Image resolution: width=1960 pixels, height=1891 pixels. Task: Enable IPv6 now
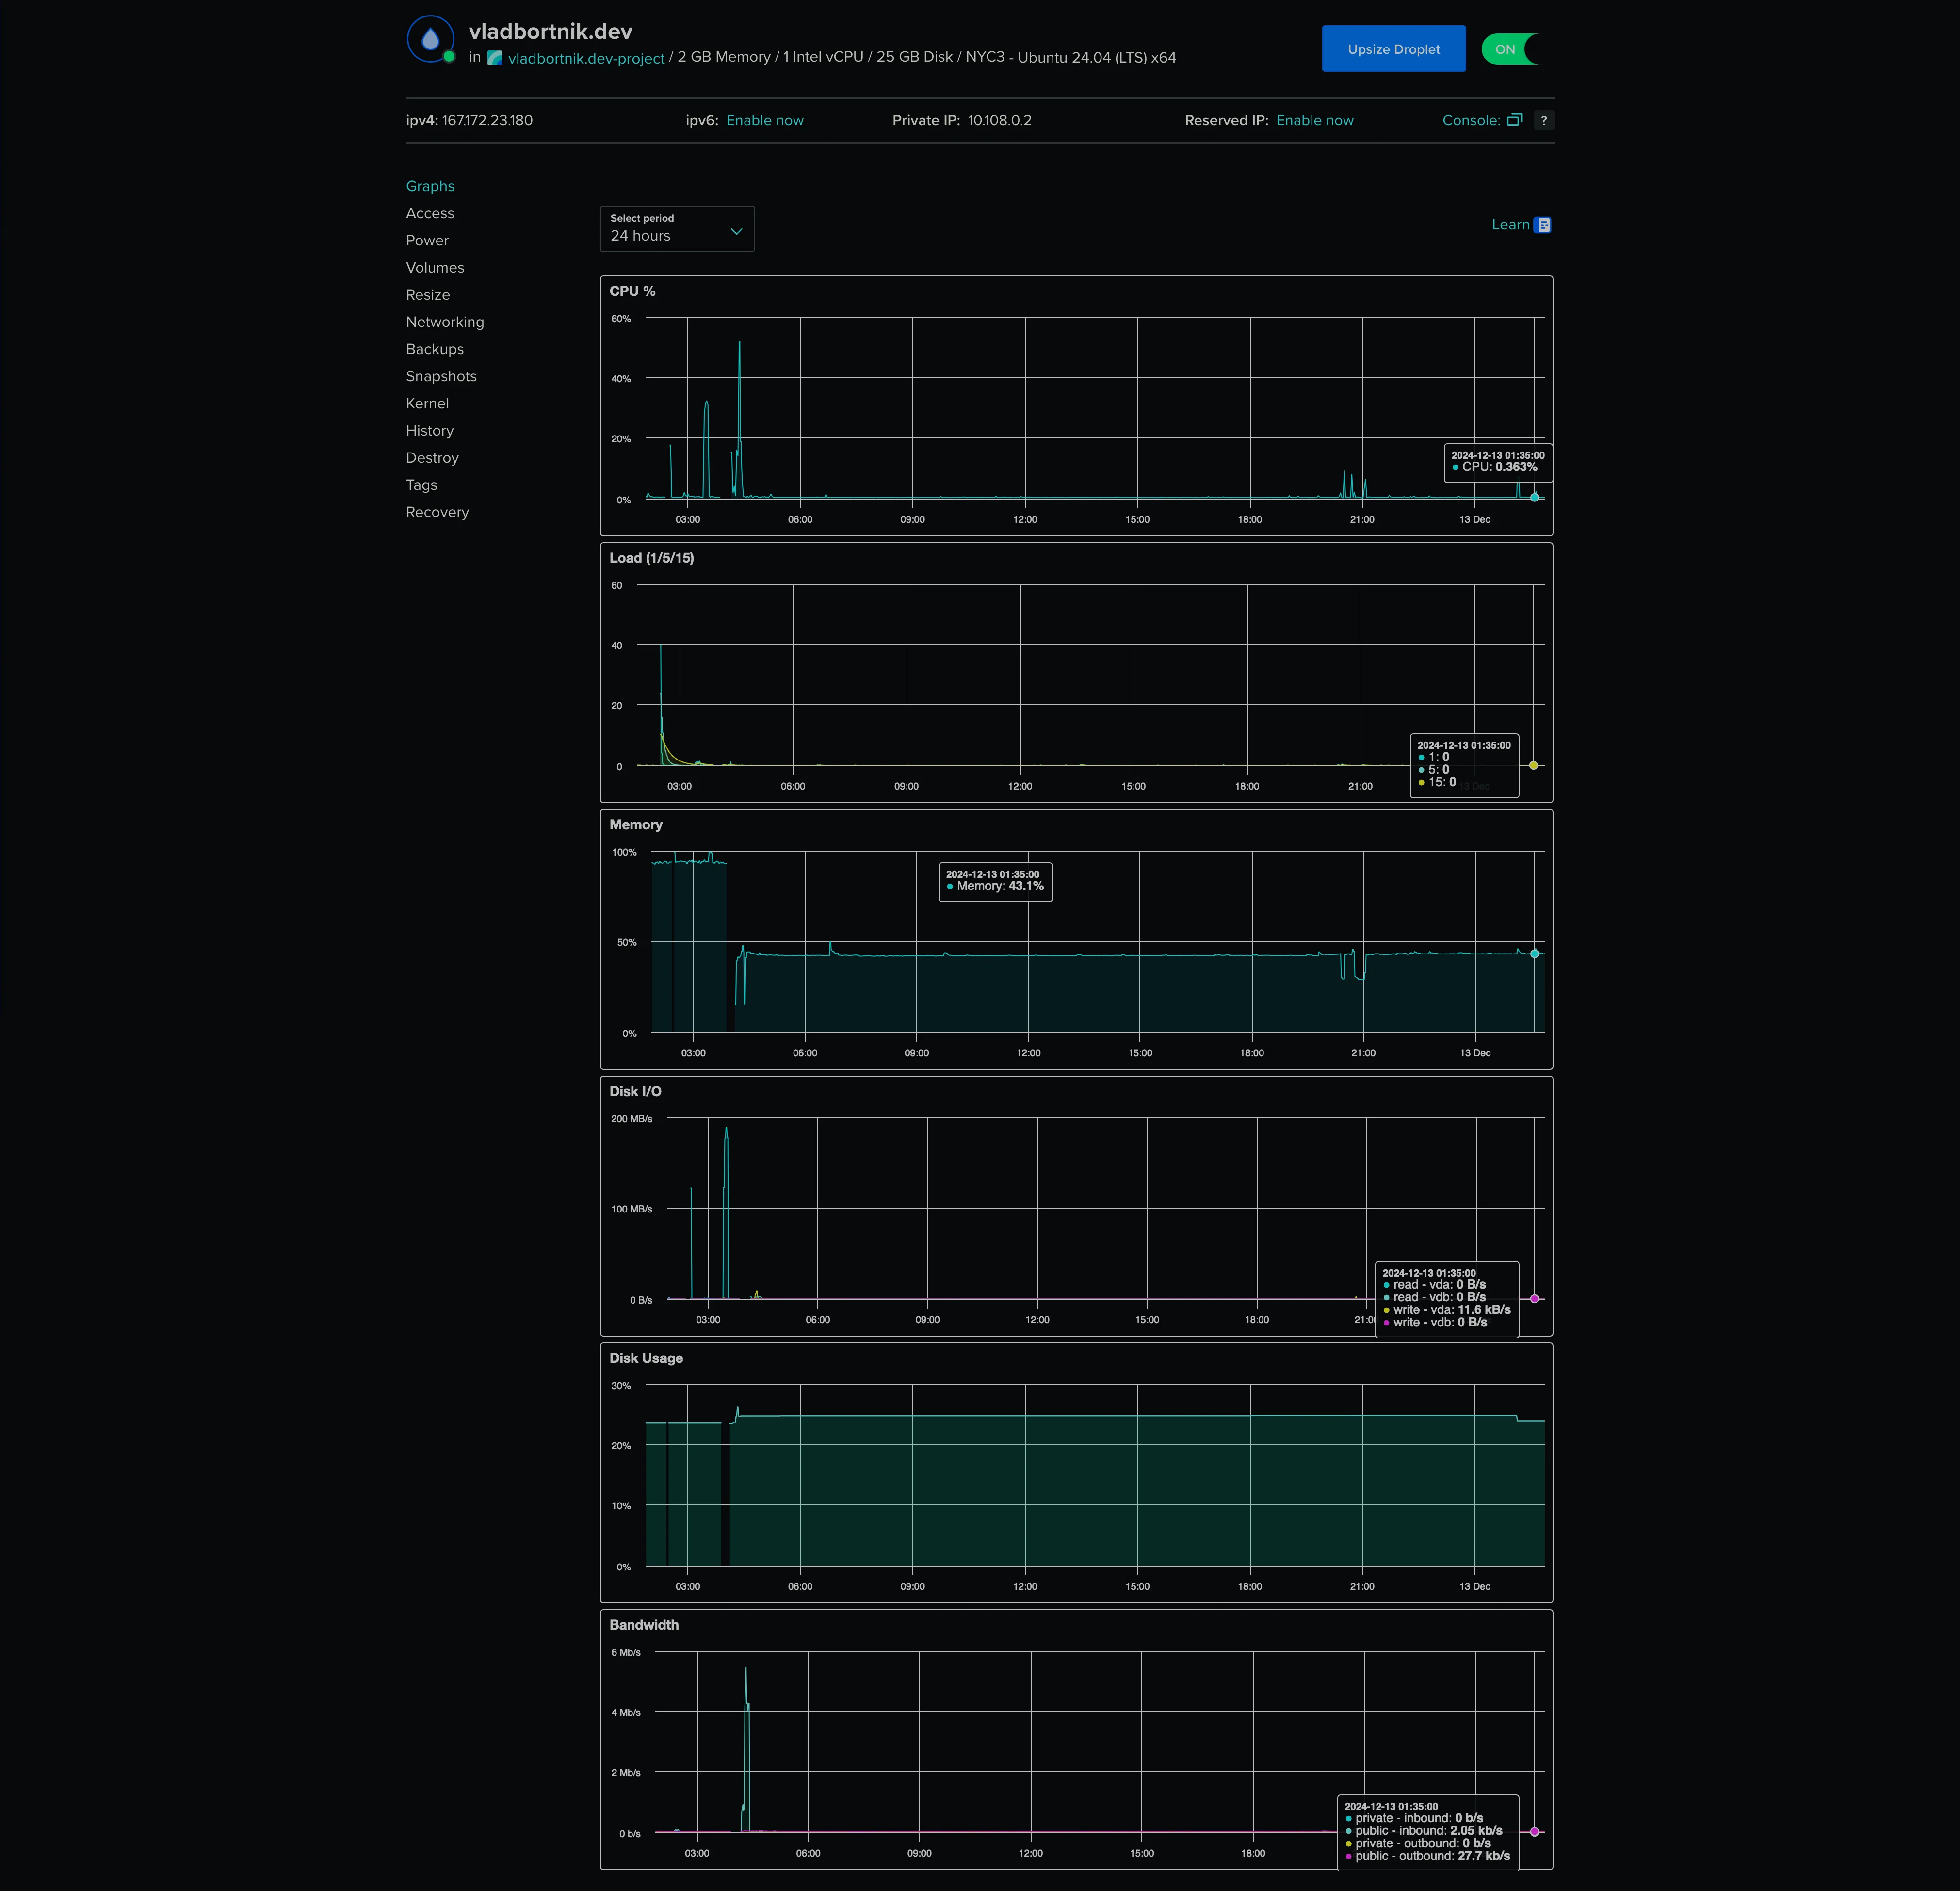pos(764,120)
